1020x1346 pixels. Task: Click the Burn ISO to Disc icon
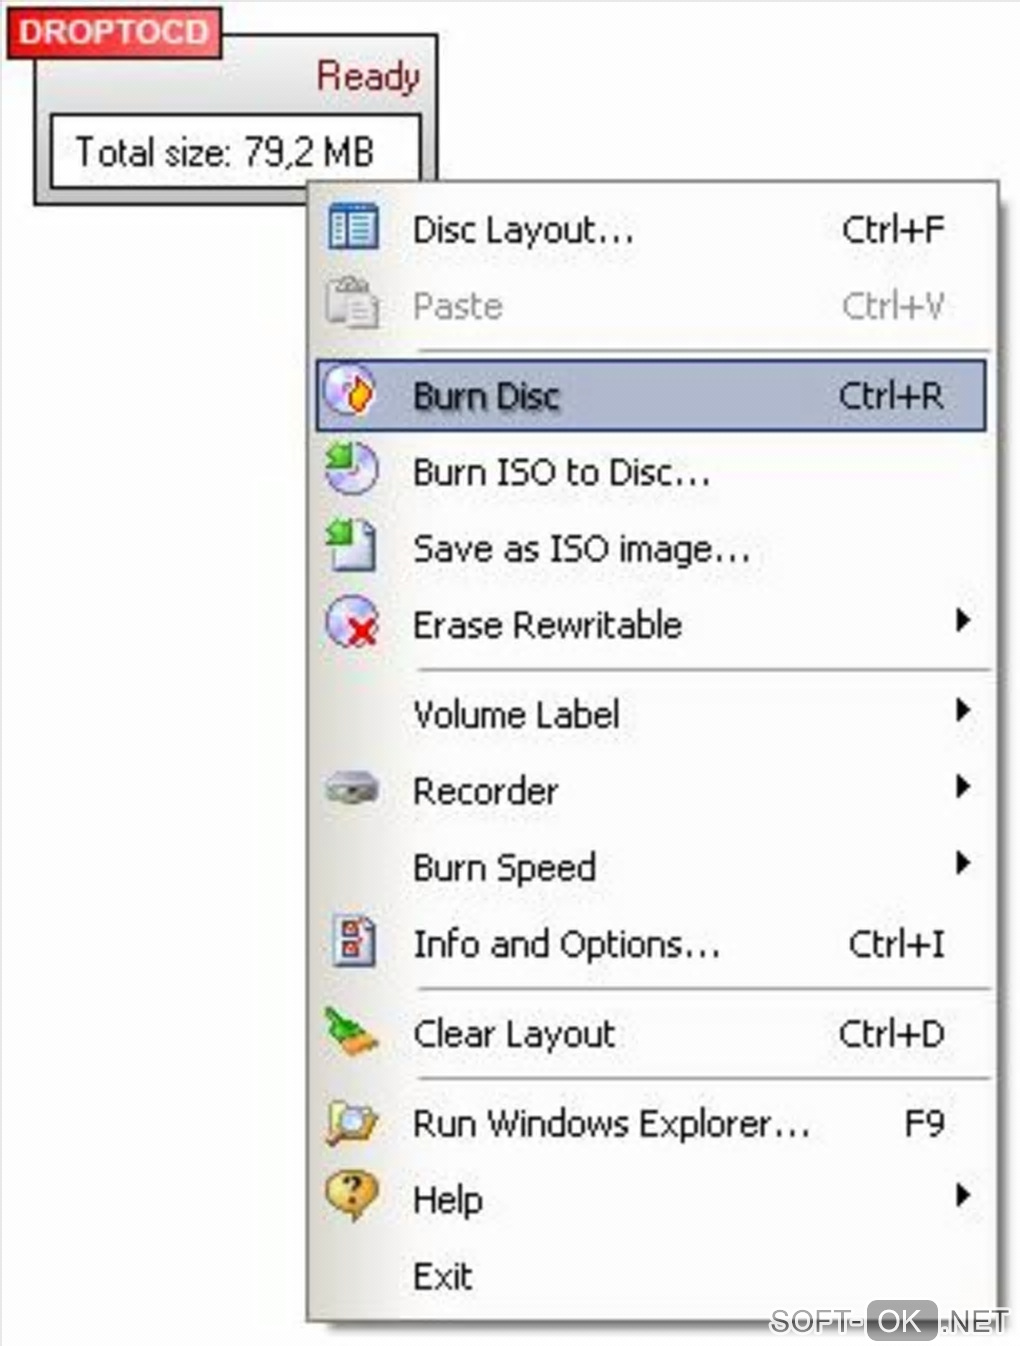coord(351,469)
